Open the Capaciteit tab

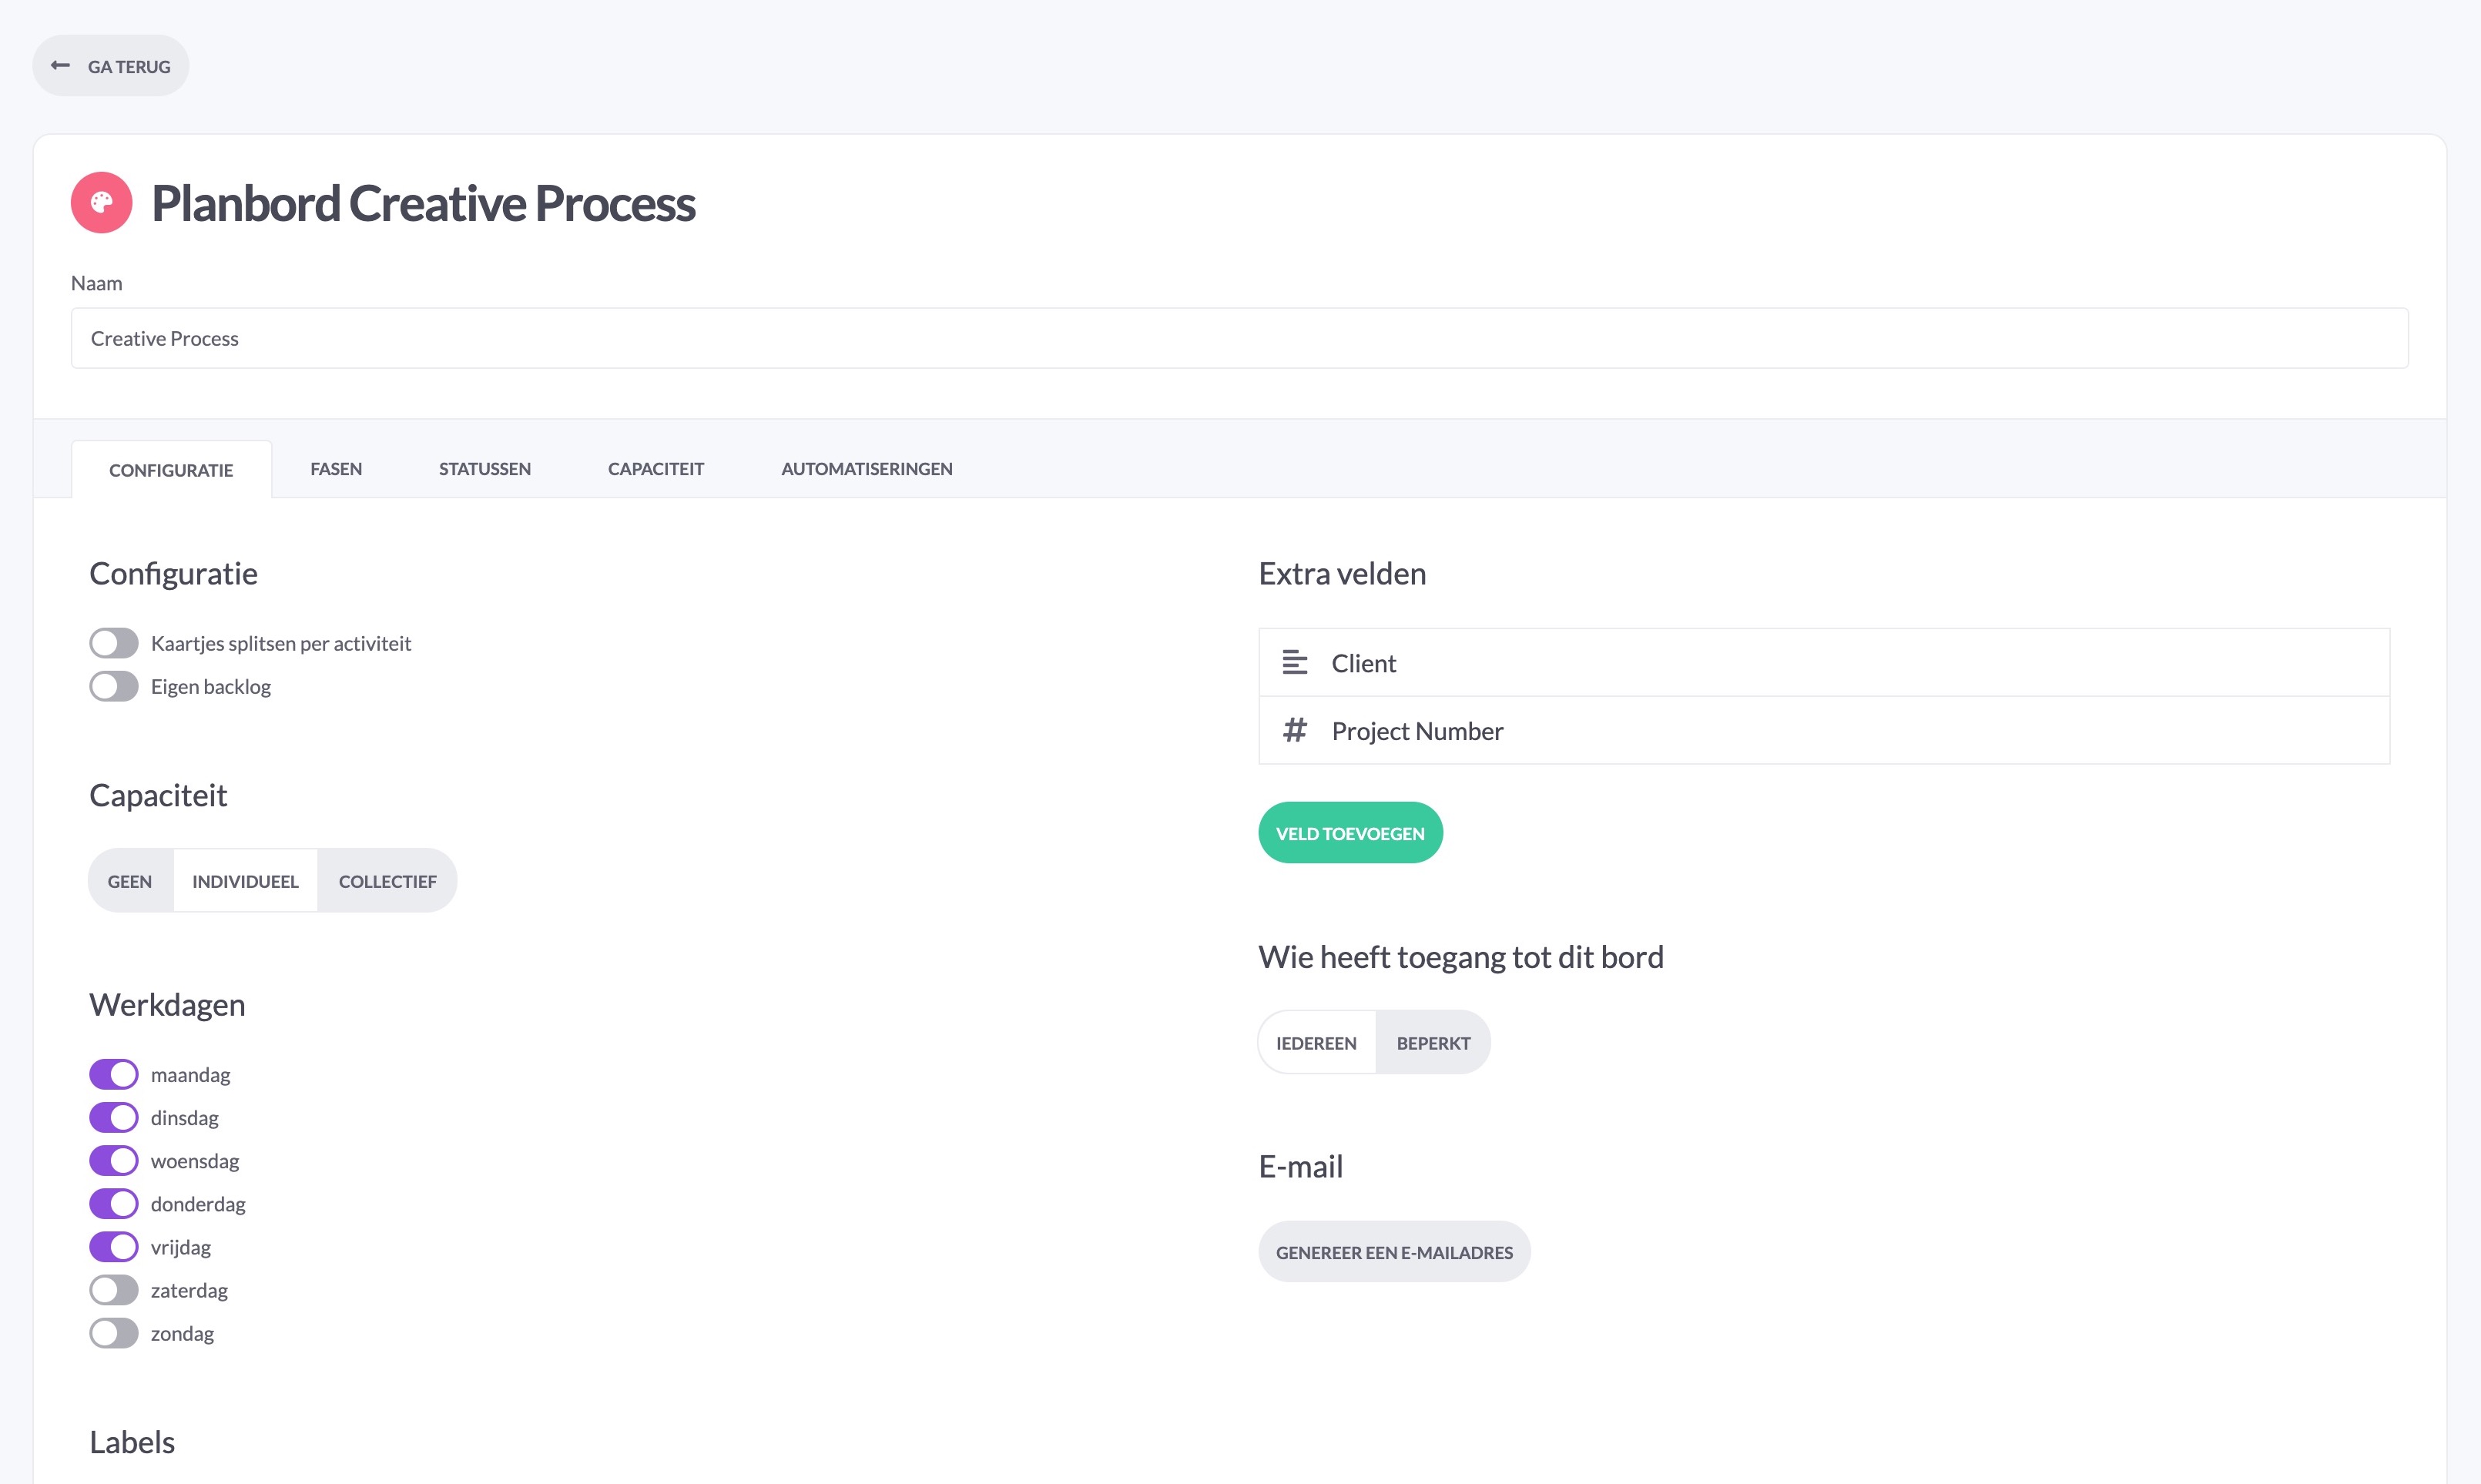[656, 468]
